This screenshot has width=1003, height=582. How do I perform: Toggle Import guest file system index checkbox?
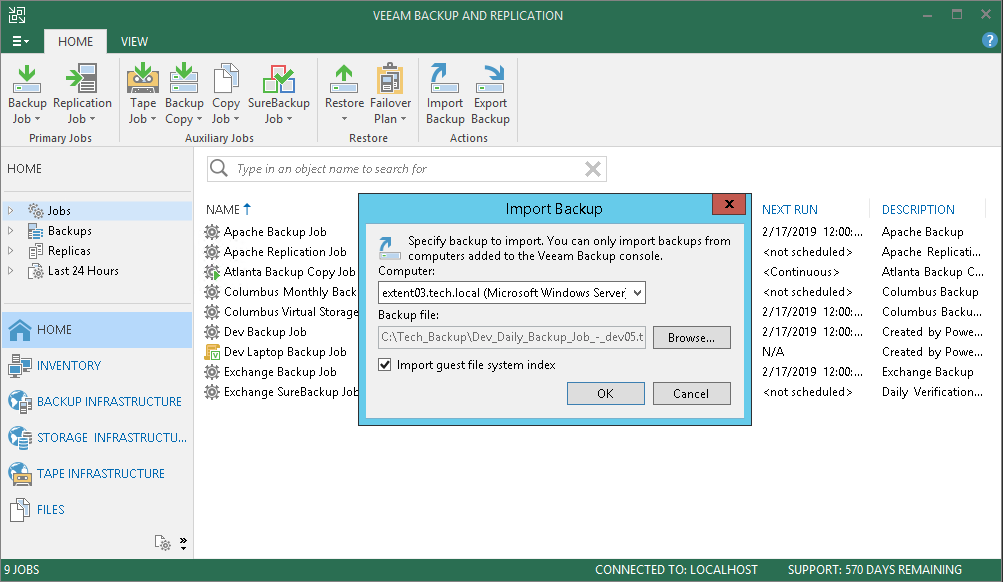pyautogui.click(x=384, y=365)
